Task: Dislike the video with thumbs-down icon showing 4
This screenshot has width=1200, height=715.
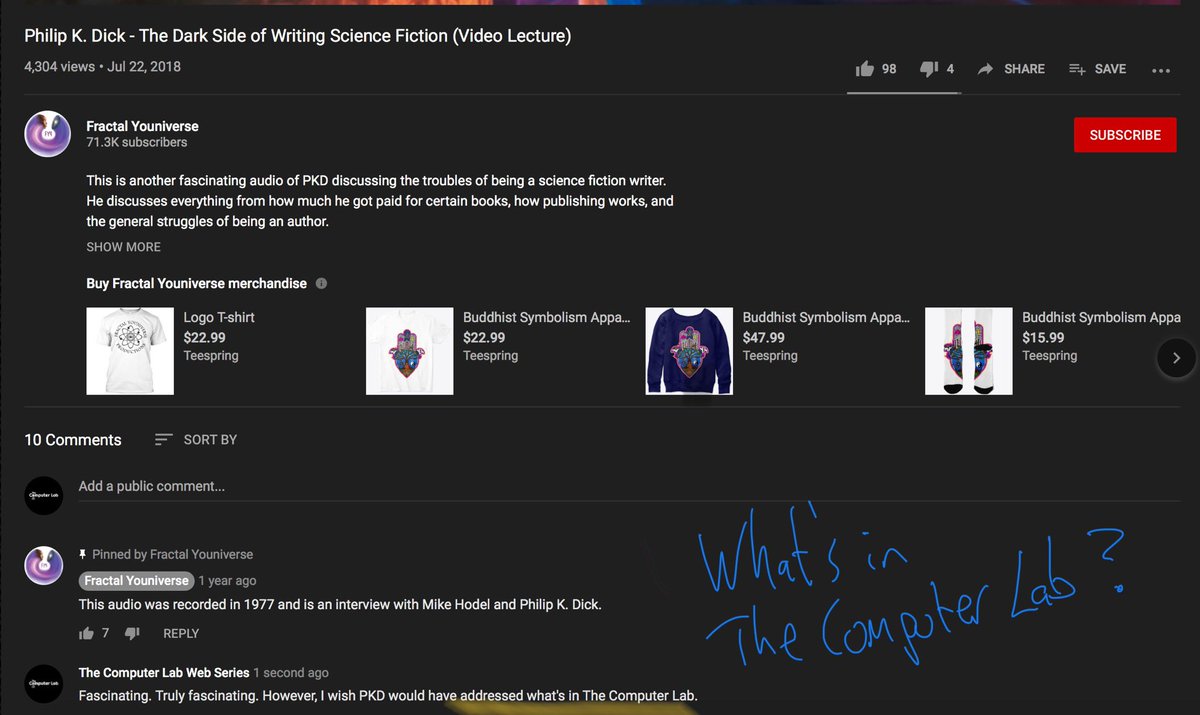Action: click(x=928, y=69)
